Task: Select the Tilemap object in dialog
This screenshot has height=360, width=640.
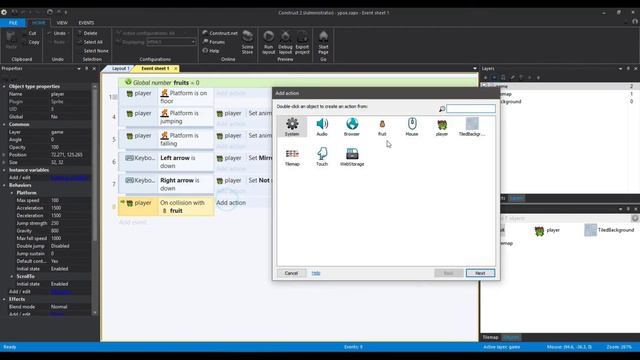Action: pos(292,157)
